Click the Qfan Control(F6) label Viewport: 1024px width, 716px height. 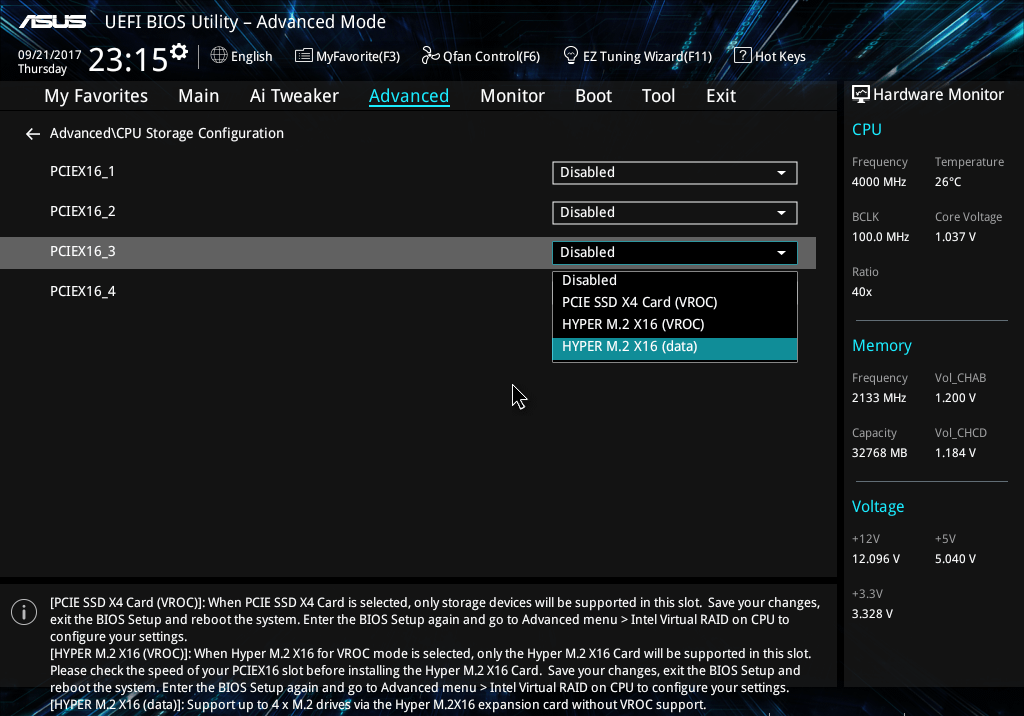coord(491,57)
